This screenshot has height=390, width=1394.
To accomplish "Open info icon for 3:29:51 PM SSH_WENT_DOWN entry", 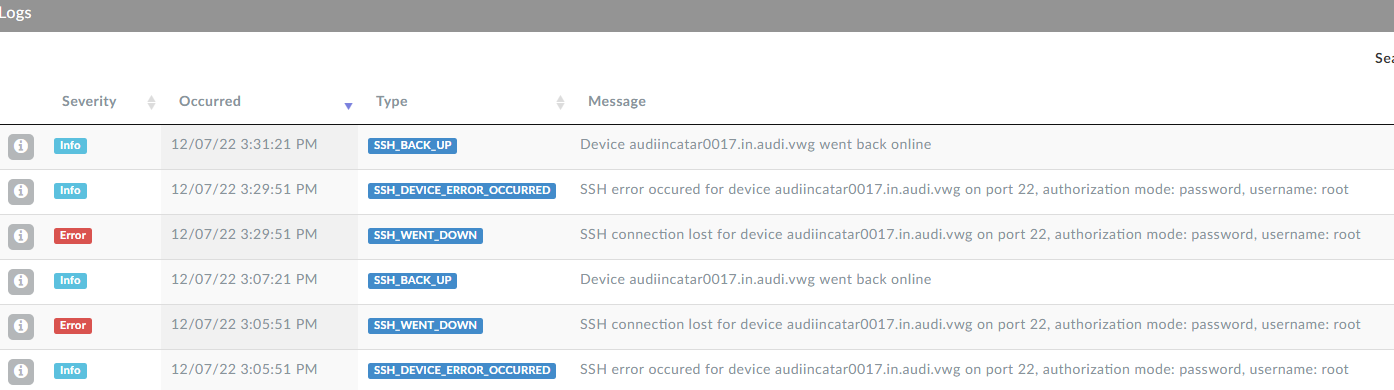I will (21, 236).
